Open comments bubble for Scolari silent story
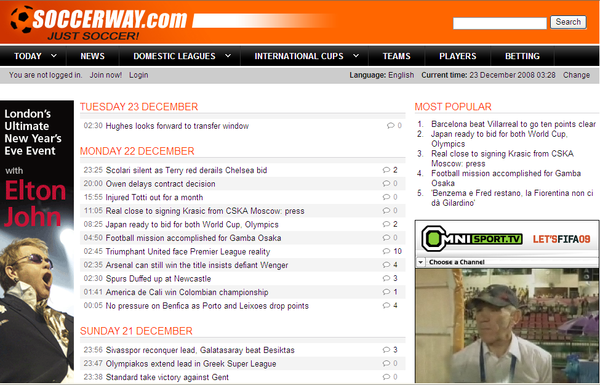 pos(386,170)
